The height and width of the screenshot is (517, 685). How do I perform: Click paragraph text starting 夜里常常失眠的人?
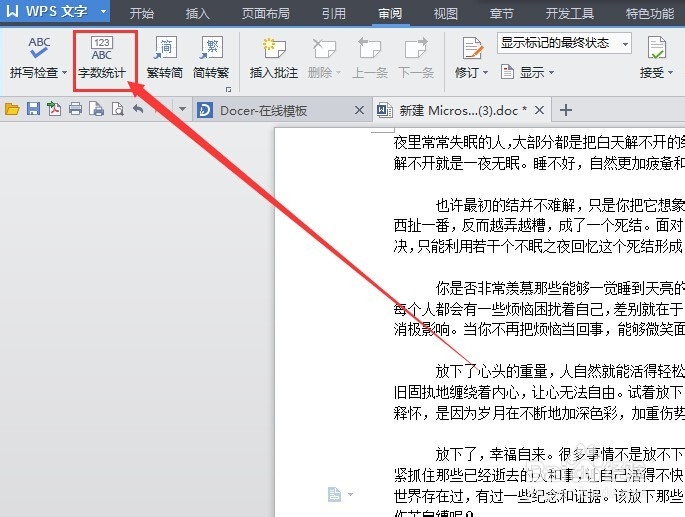539,142
